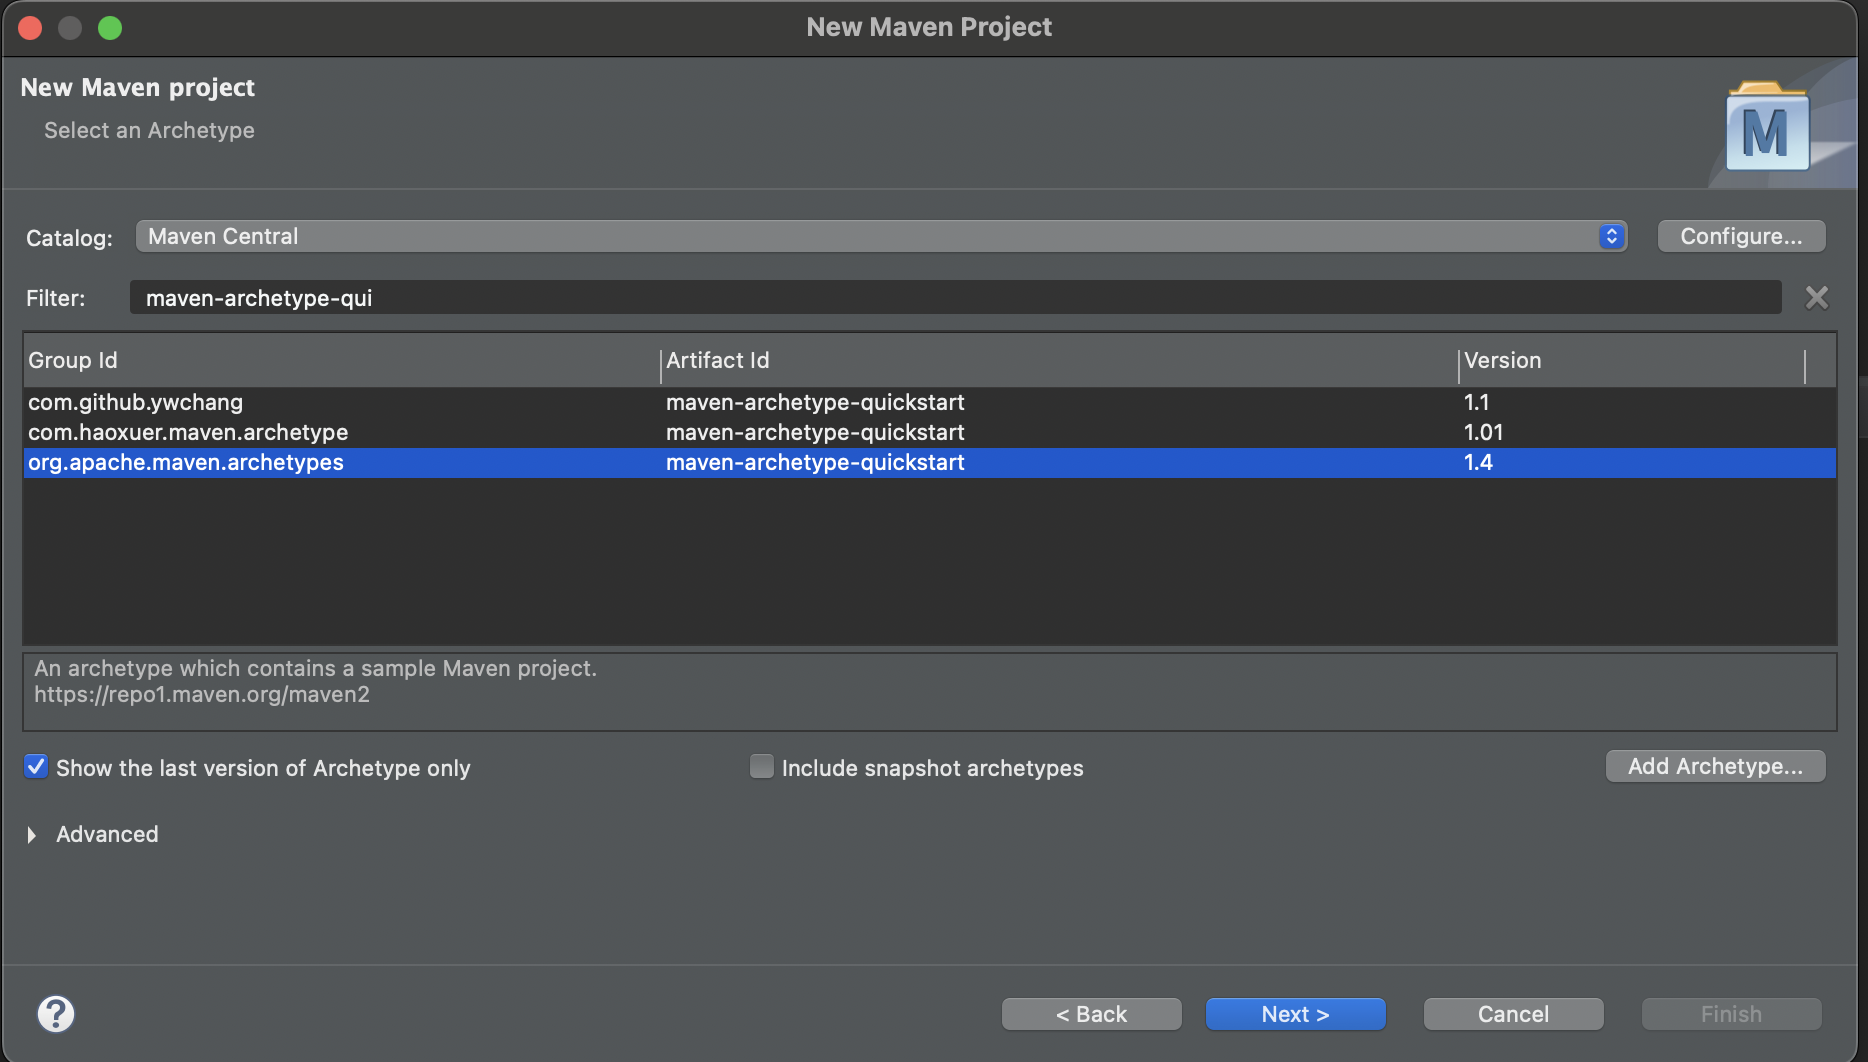Click version 1.01 cell
This screenshot has width=1868, height=1062.
pyautogui.click(x=1483, y=432)
